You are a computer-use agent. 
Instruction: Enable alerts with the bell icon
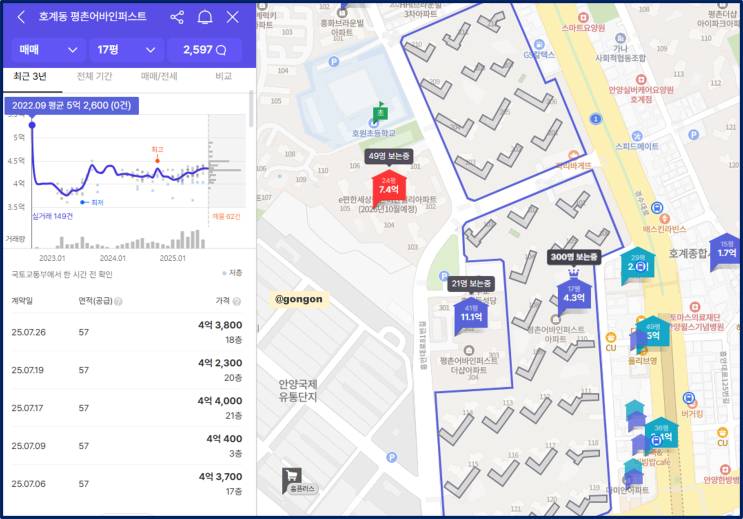pos(205,17)
